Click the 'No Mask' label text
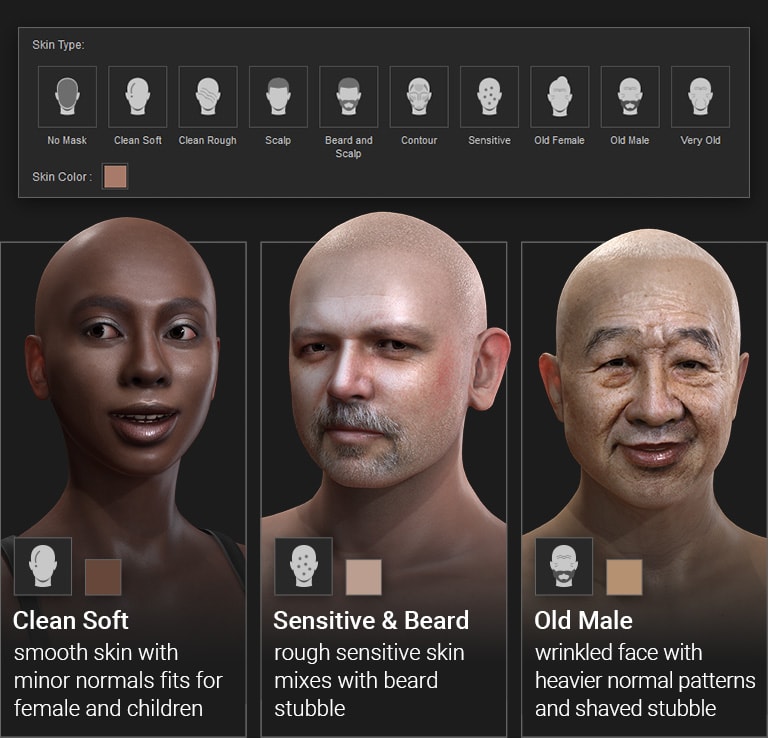Screen dimensions: 768x738 click(67, 140)
